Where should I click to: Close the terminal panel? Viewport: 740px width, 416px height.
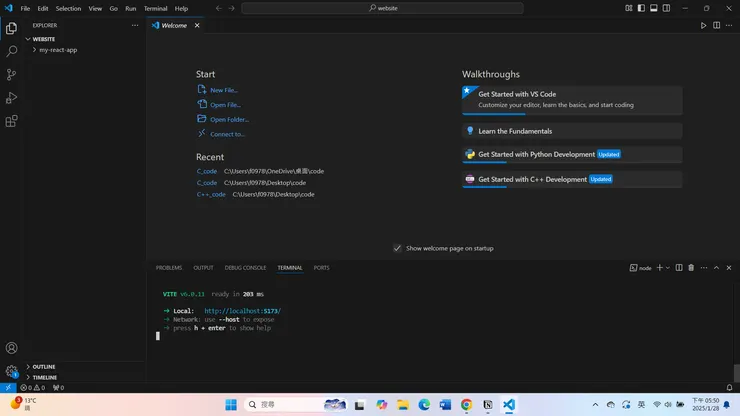(729, 268)
